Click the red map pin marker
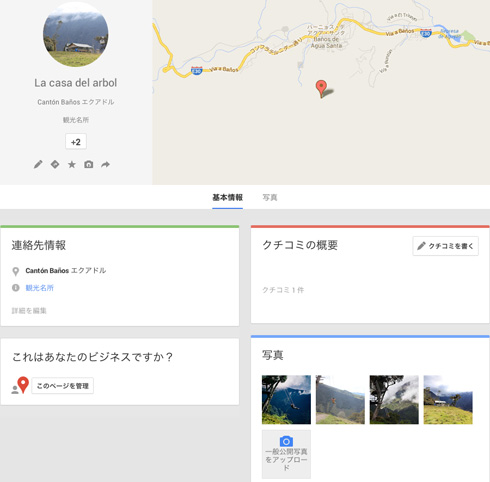Screen dimensions: 490x482 tap(321, 89)
